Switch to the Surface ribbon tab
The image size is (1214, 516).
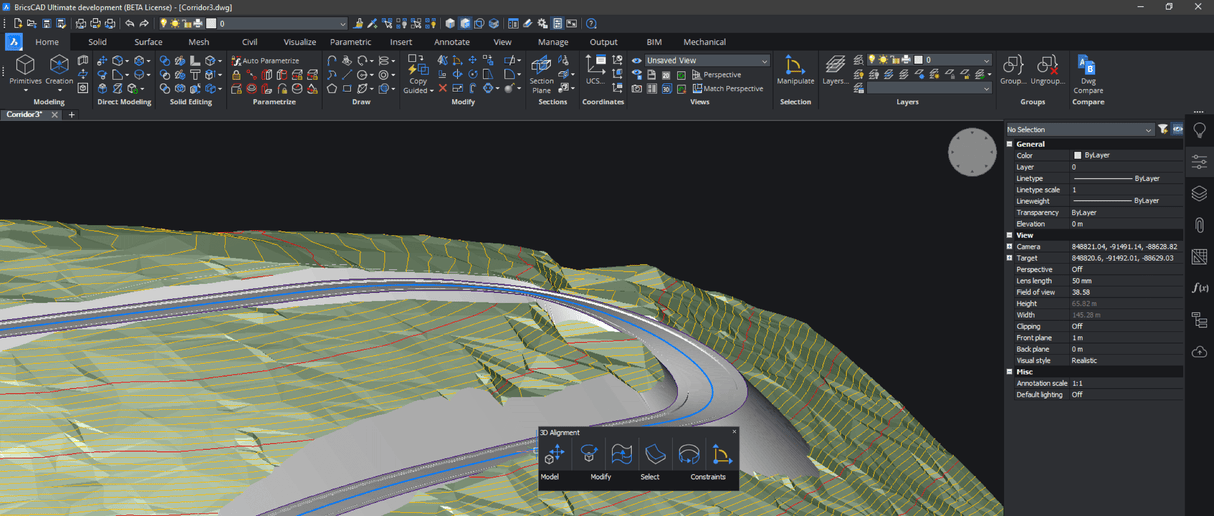tap(148, 42)
